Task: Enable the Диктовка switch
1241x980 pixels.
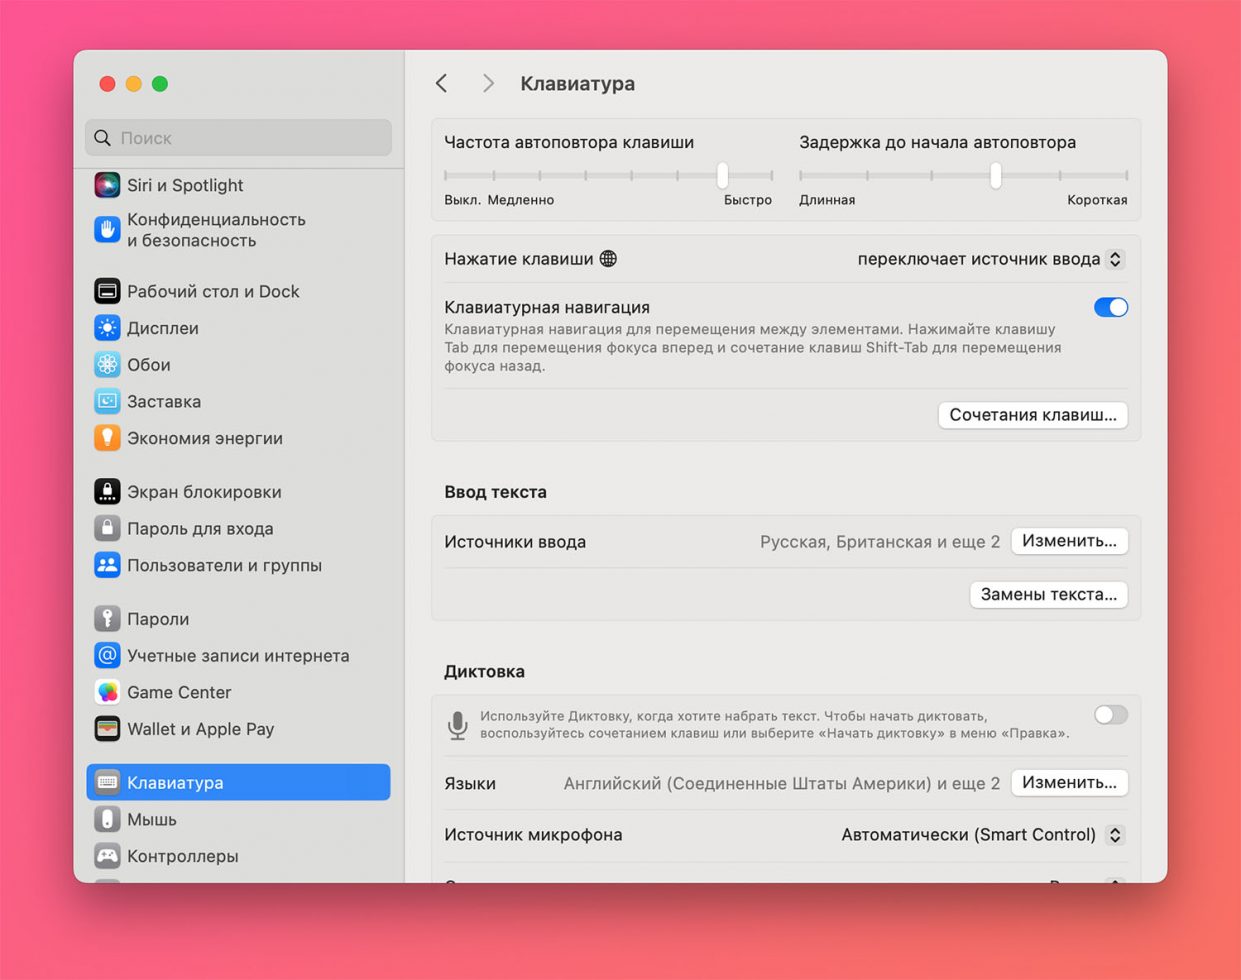Action: coord(1111,714)
